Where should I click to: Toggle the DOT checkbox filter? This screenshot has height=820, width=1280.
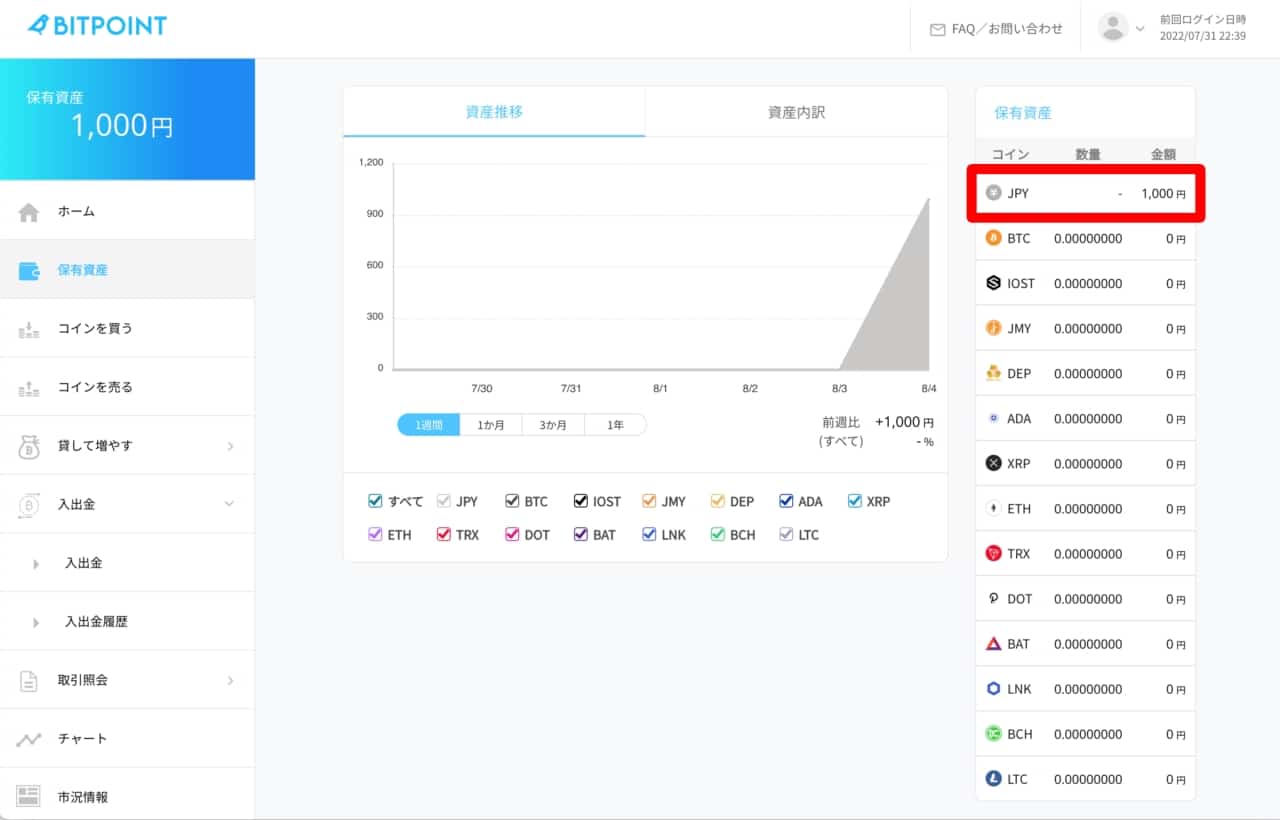(x=512, y=535)
